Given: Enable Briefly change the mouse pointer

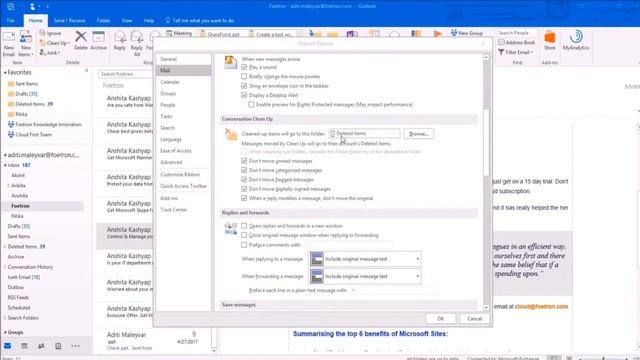Looking at the screenshot, I should click(x=244, y=76).
